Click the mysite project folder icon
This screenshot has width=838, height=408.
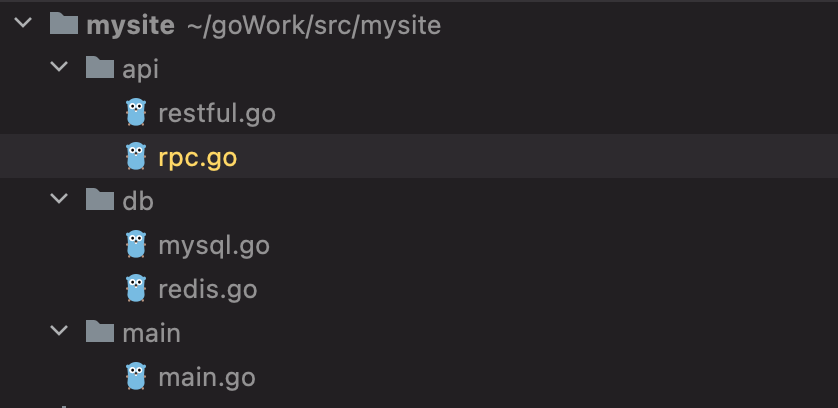[x=63, y=24]
